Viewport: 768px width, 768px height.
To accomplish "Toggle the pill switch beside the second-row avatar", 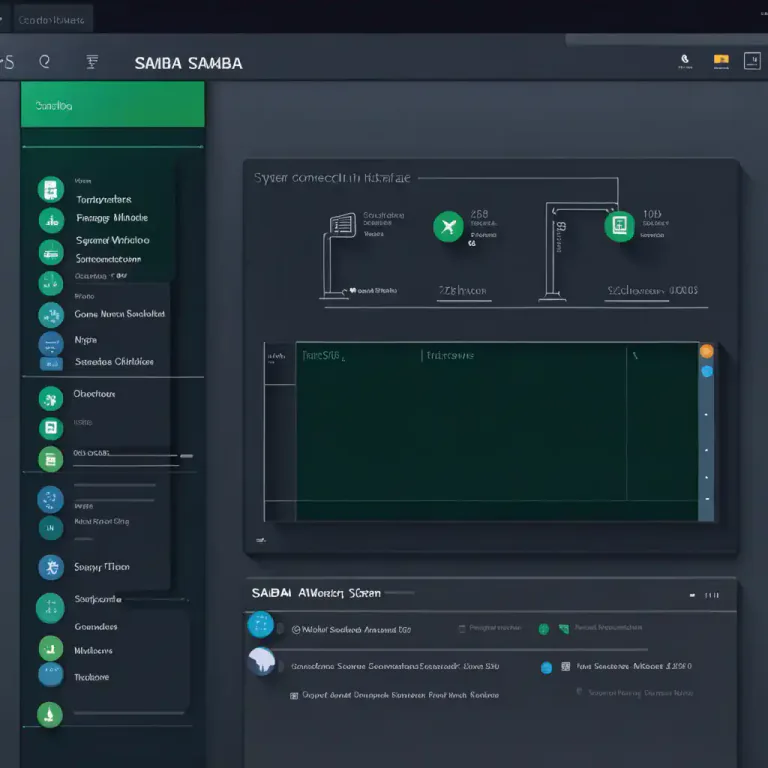I will click(x=281, y=666).
